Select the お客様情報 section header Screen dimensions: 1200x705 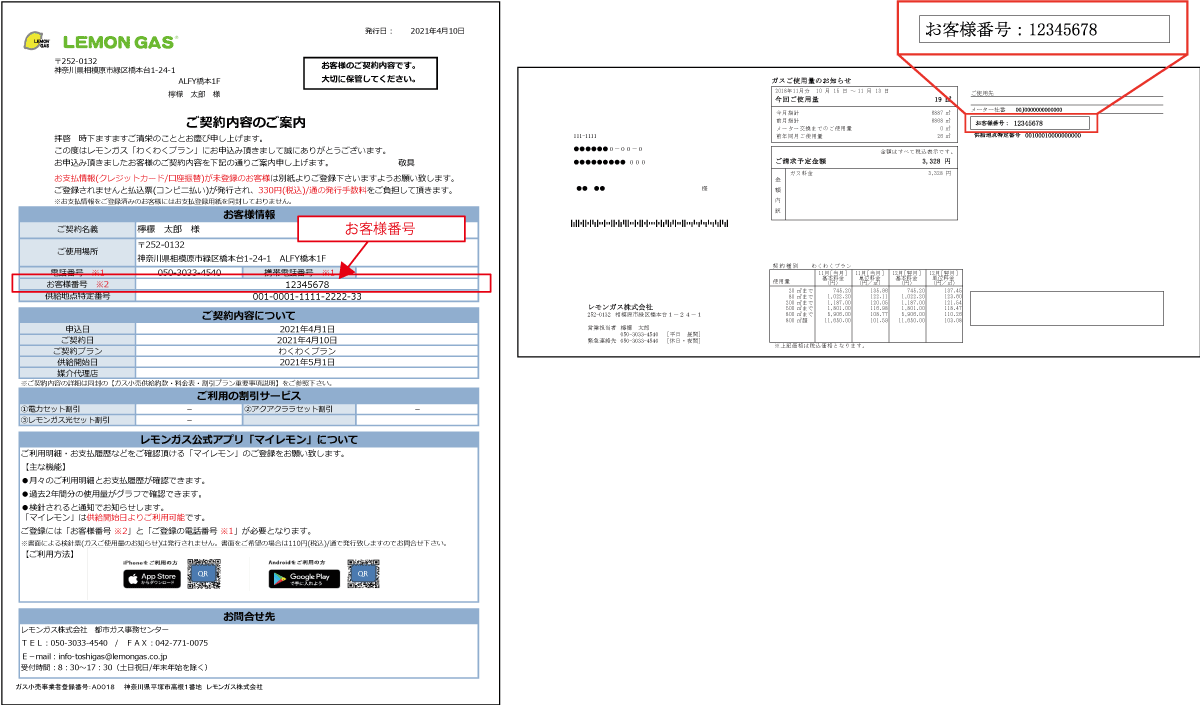pyautogui.click(x=249, y=214)
